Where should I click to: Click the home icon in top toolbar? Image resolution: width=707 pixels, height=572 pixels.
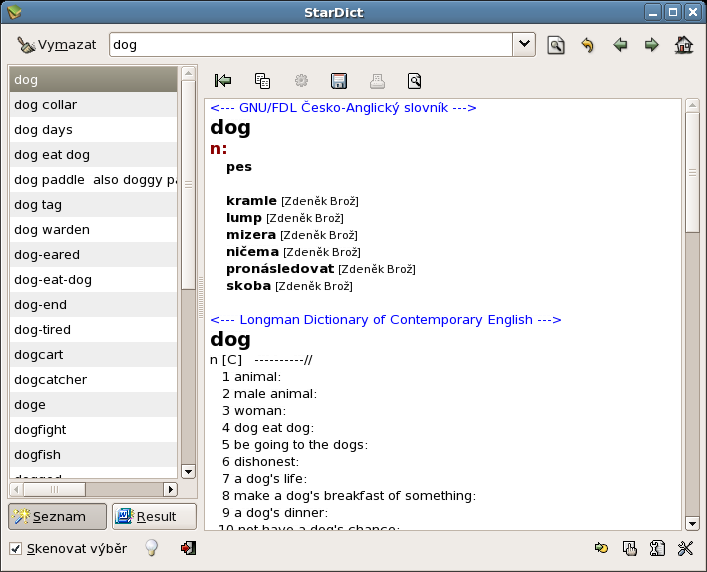coord(684,45)
